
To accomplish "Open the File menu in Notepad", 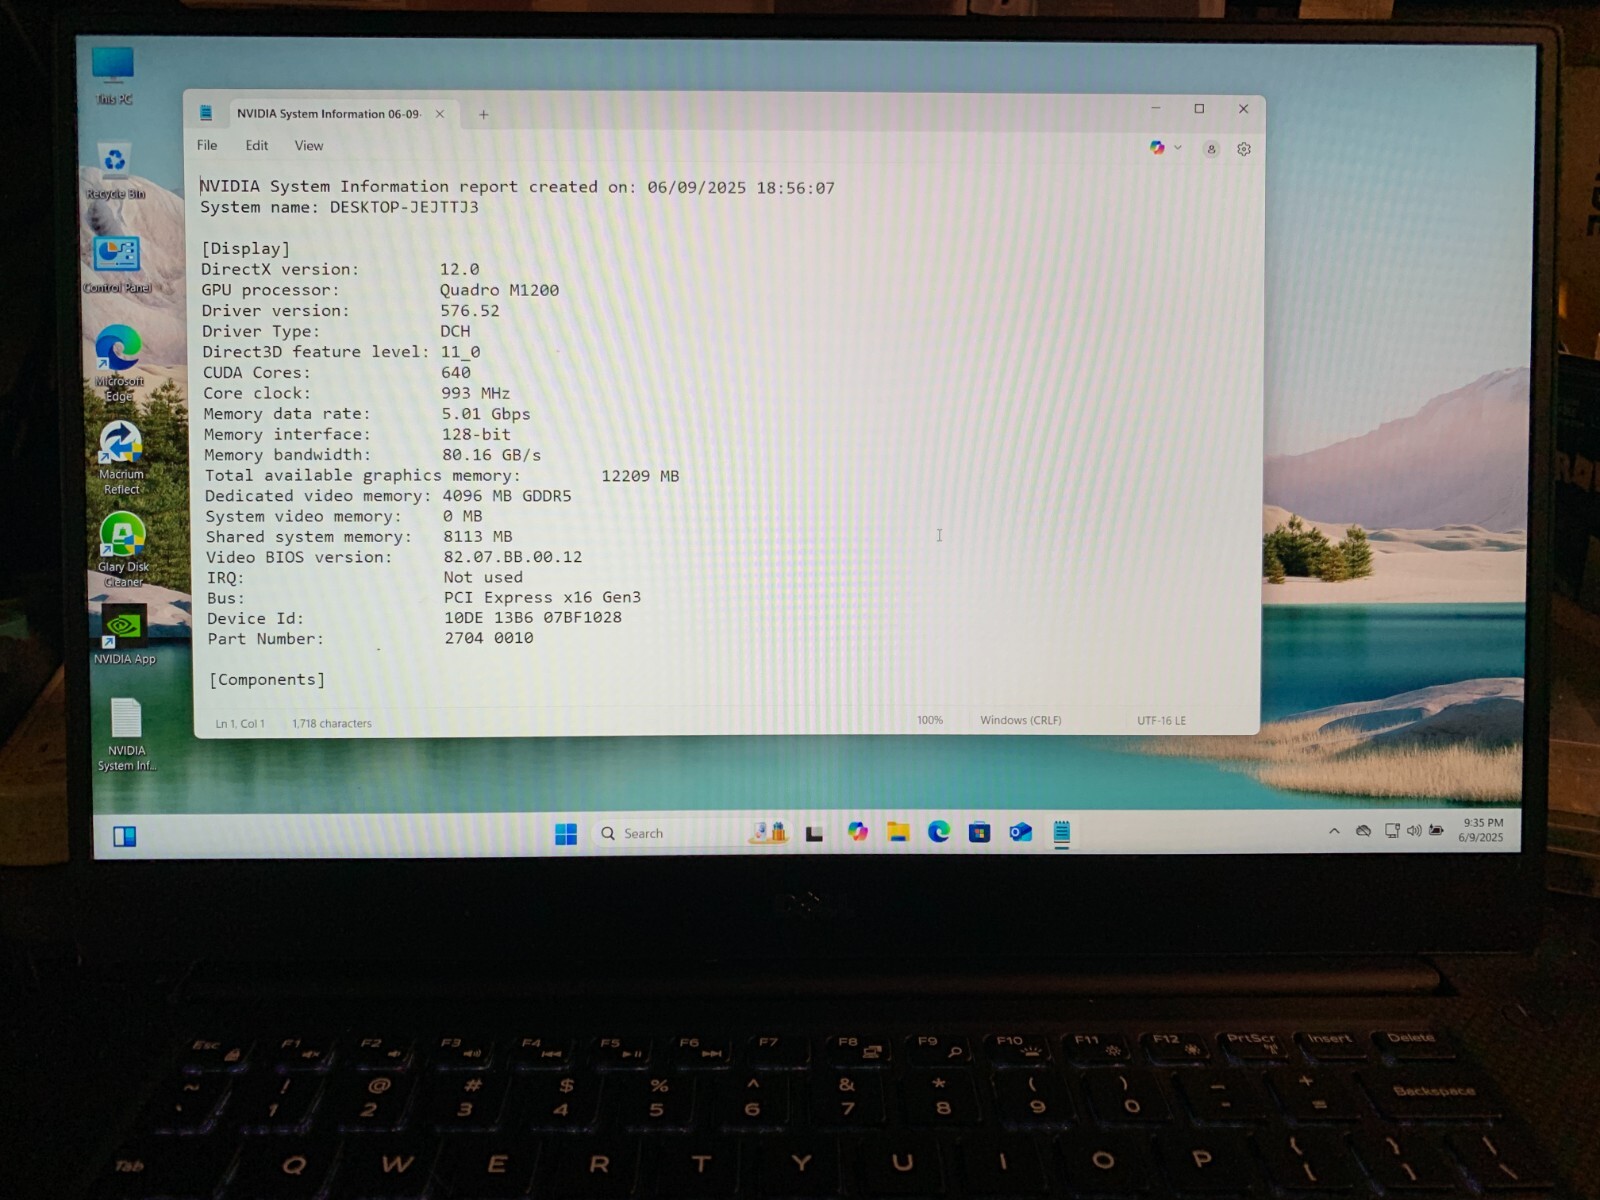I will coord(207,145).
